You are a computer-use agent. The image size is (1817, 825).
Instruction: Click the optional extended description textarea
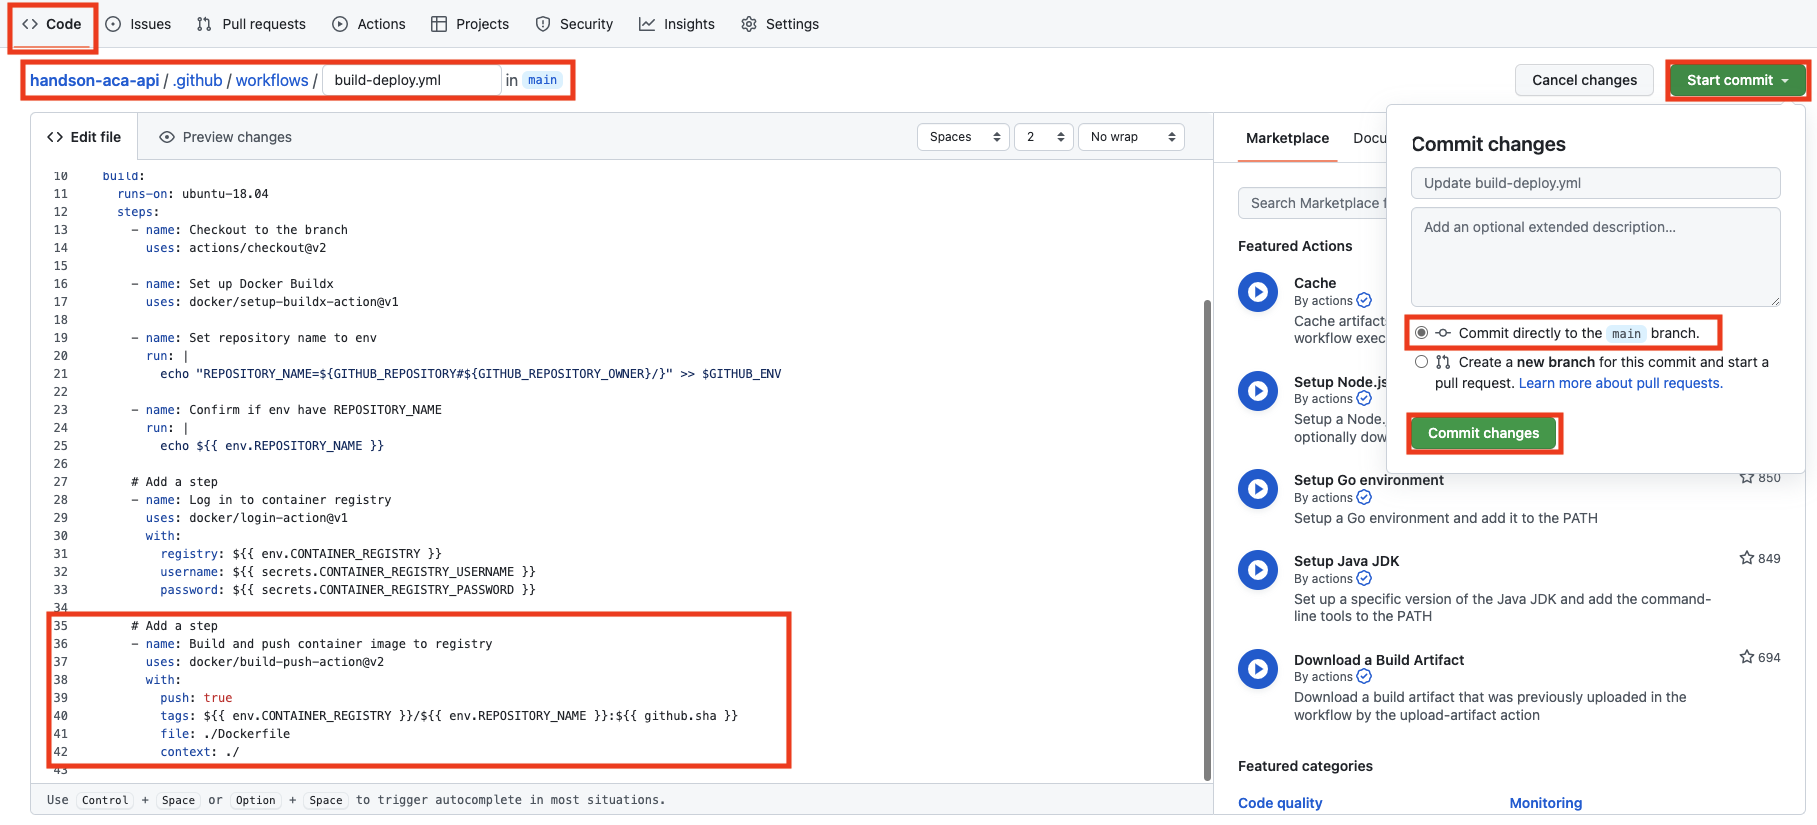click(x=1596, y=257)
